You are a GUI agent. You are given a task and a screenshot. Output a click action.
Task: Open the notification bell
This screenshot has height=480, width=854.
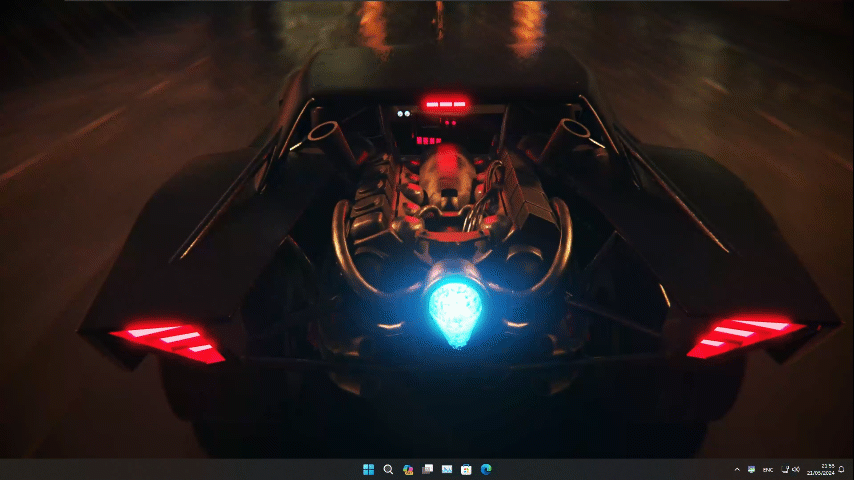pos(842,469)
